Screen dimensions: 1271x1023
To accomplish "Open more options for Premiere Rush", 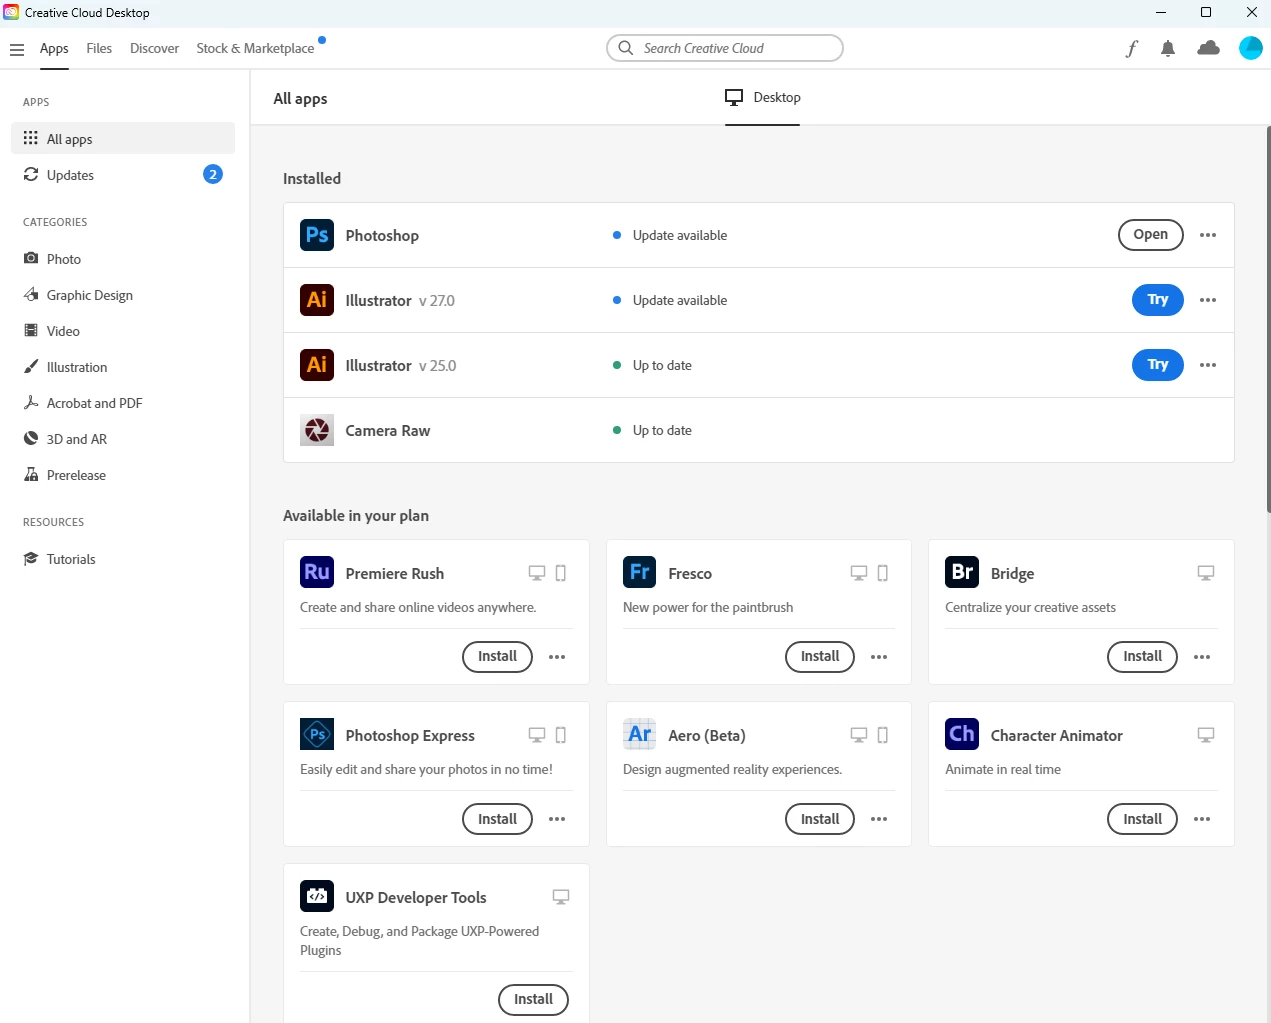I will click(x=557, y=657).
